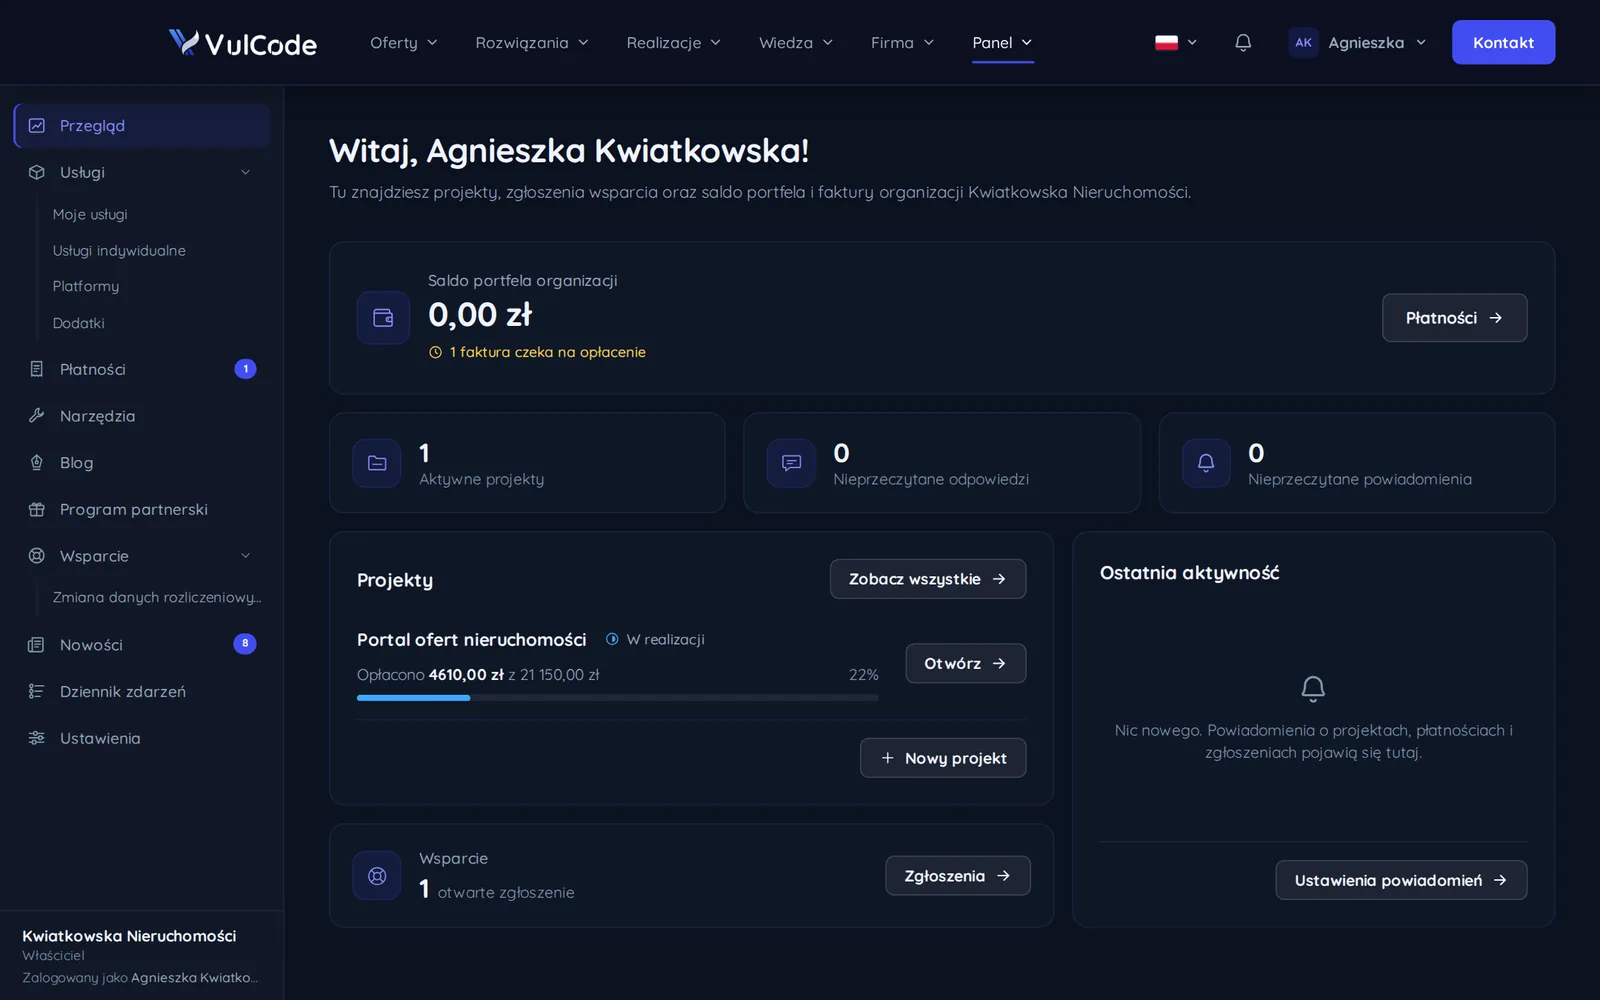Open the notifications bell in top bar
Viewport: 1600px width, 1000px height.
click(x=1243, y=42)
